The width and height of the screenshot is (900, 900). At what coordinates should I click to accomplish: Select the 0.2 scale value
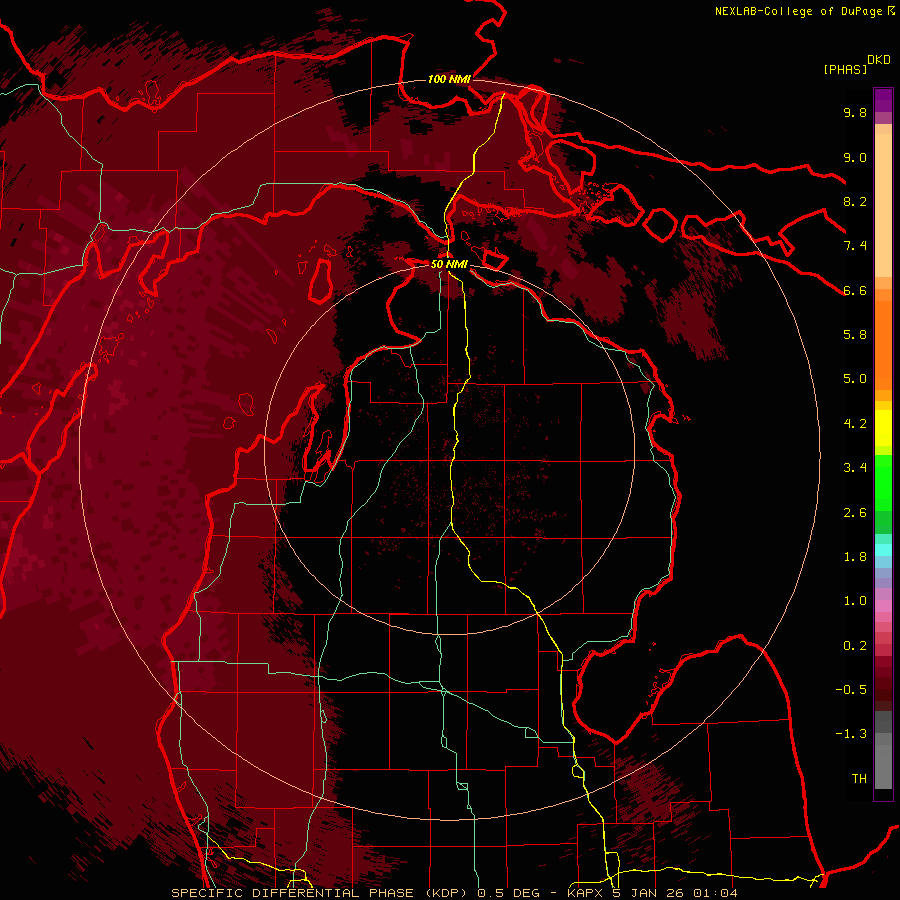855,646
